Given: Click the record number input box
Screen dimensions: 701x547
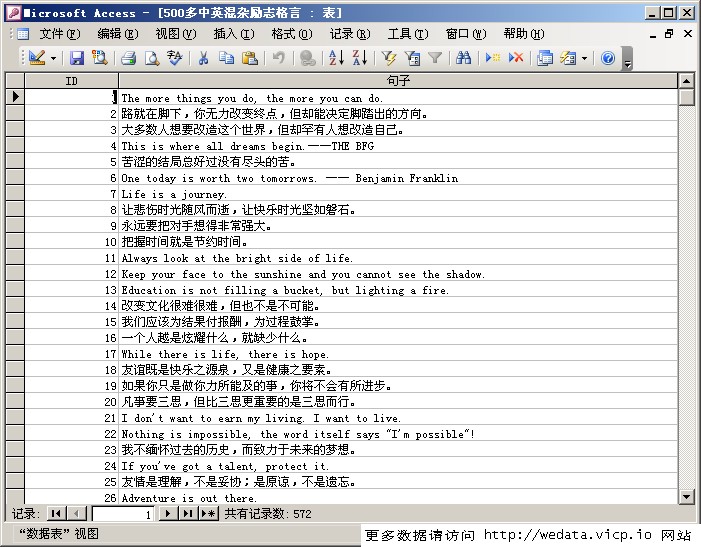Looking at the screenshot, I should point(123,514).
